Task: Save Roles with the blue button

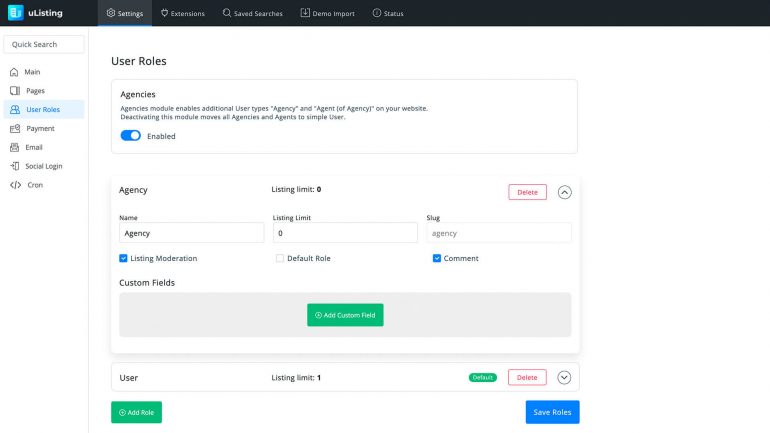Action: [x=552, y=412]
